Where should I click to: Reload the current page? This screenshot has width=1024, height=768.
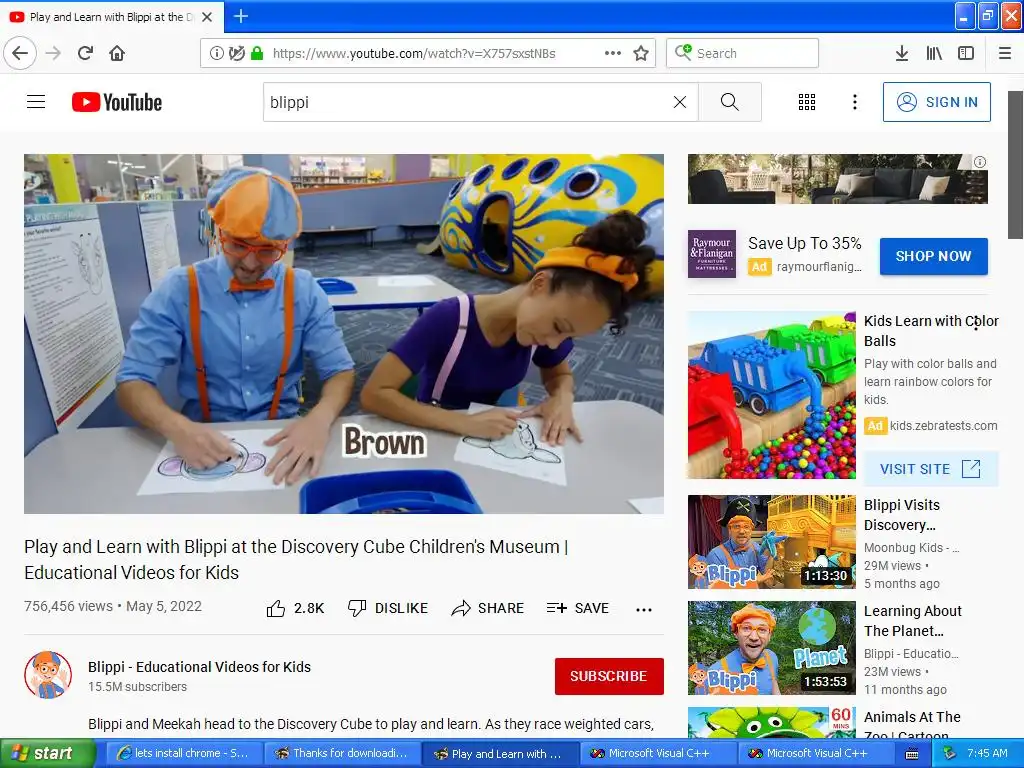coord(85,53)
